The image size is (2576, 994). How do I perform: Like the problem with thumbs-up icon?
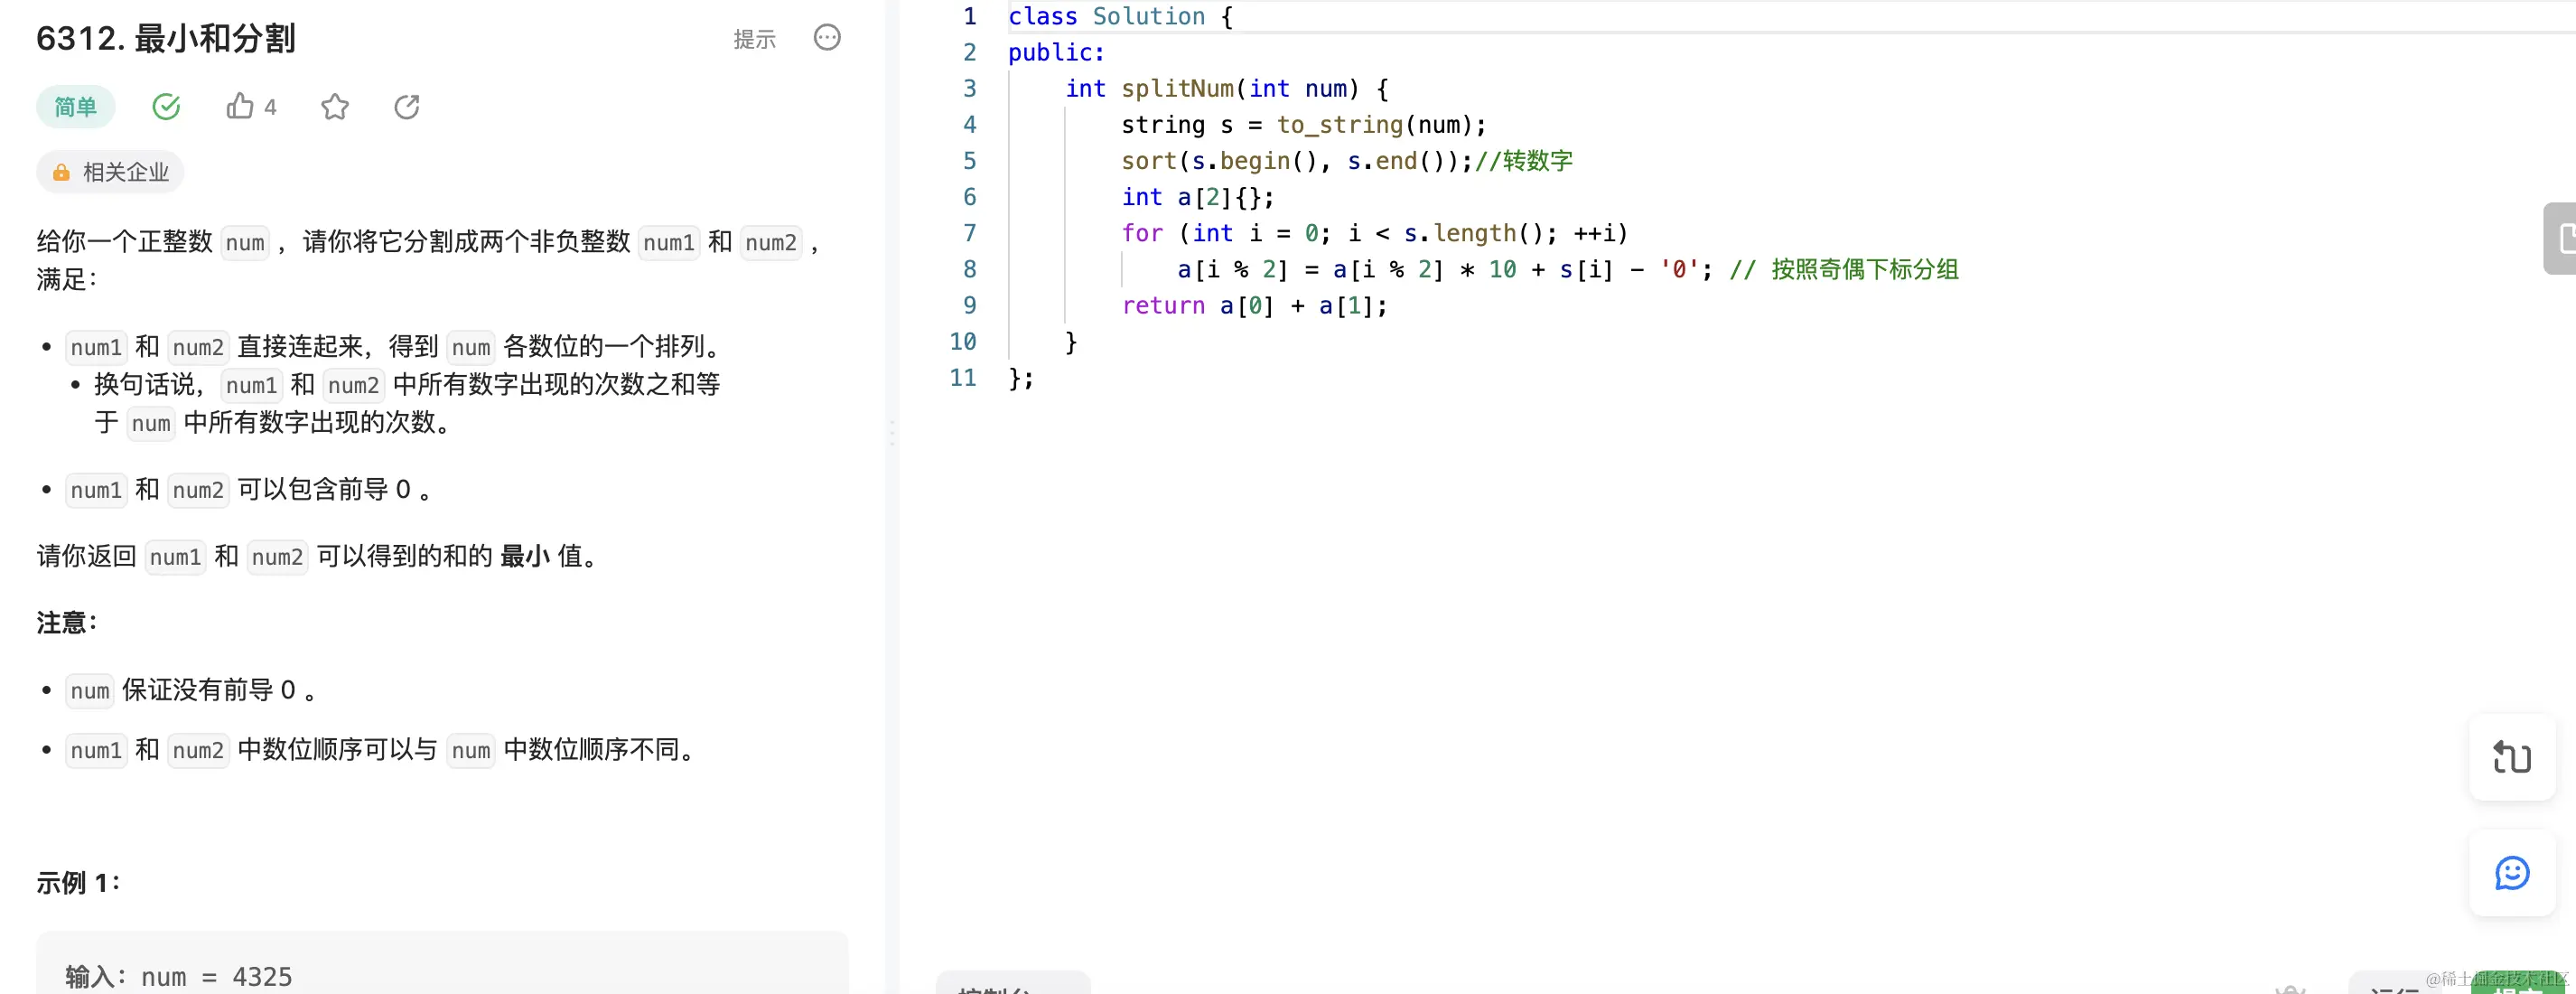[x=240, y=106]
